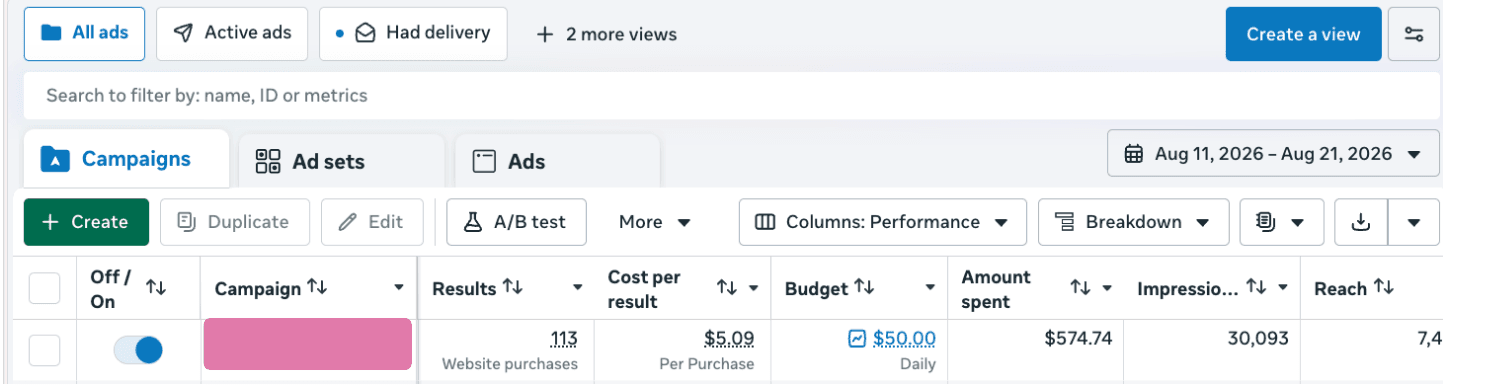Click the Breakdown icon
1492x392 pixels.
pos(1065,222)
